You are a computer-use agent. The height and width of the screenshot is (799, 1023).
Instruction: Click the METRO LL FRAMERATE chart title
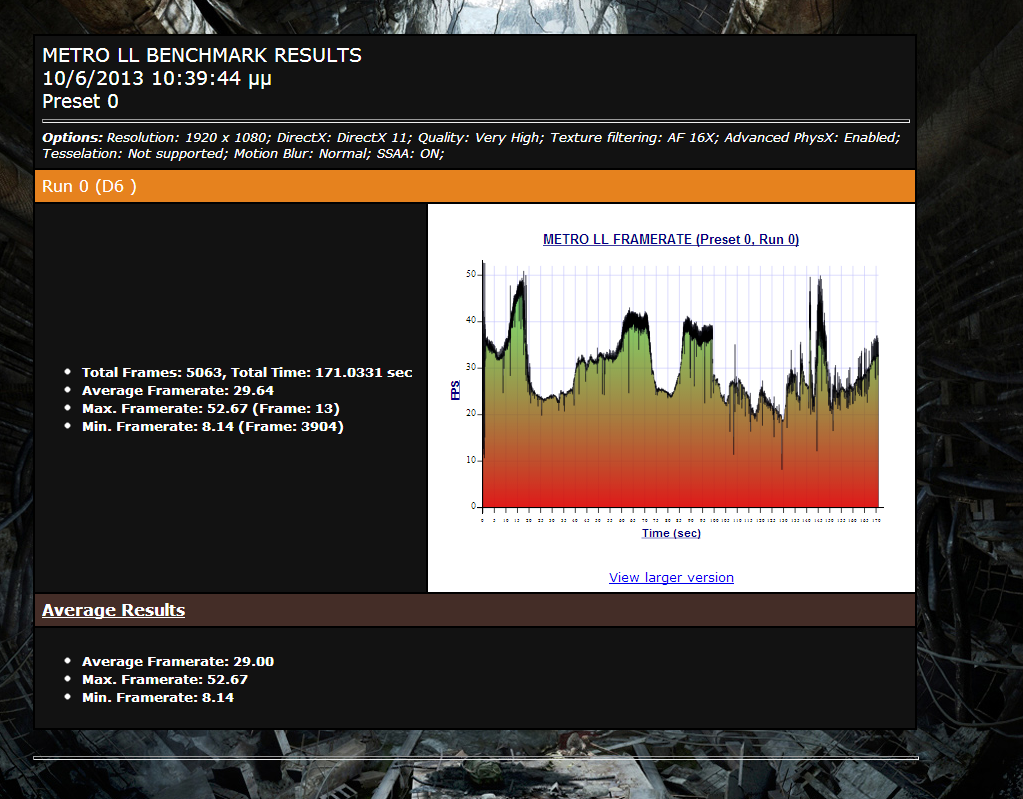671,239
